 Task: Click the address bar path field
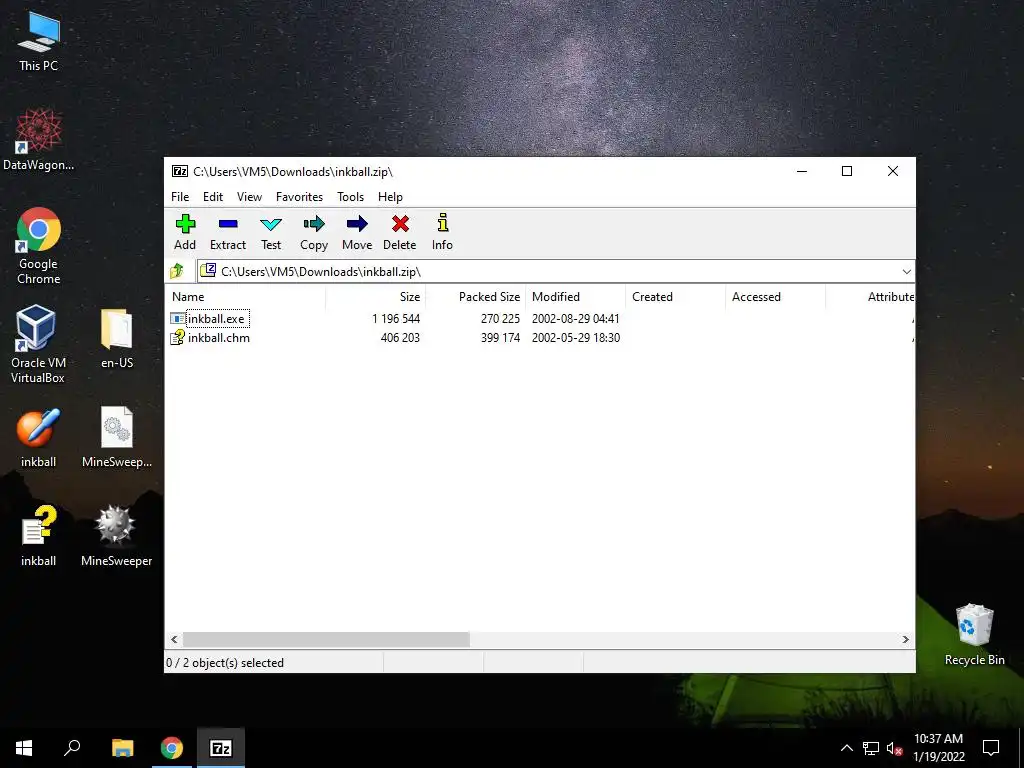tap(555, 272)
